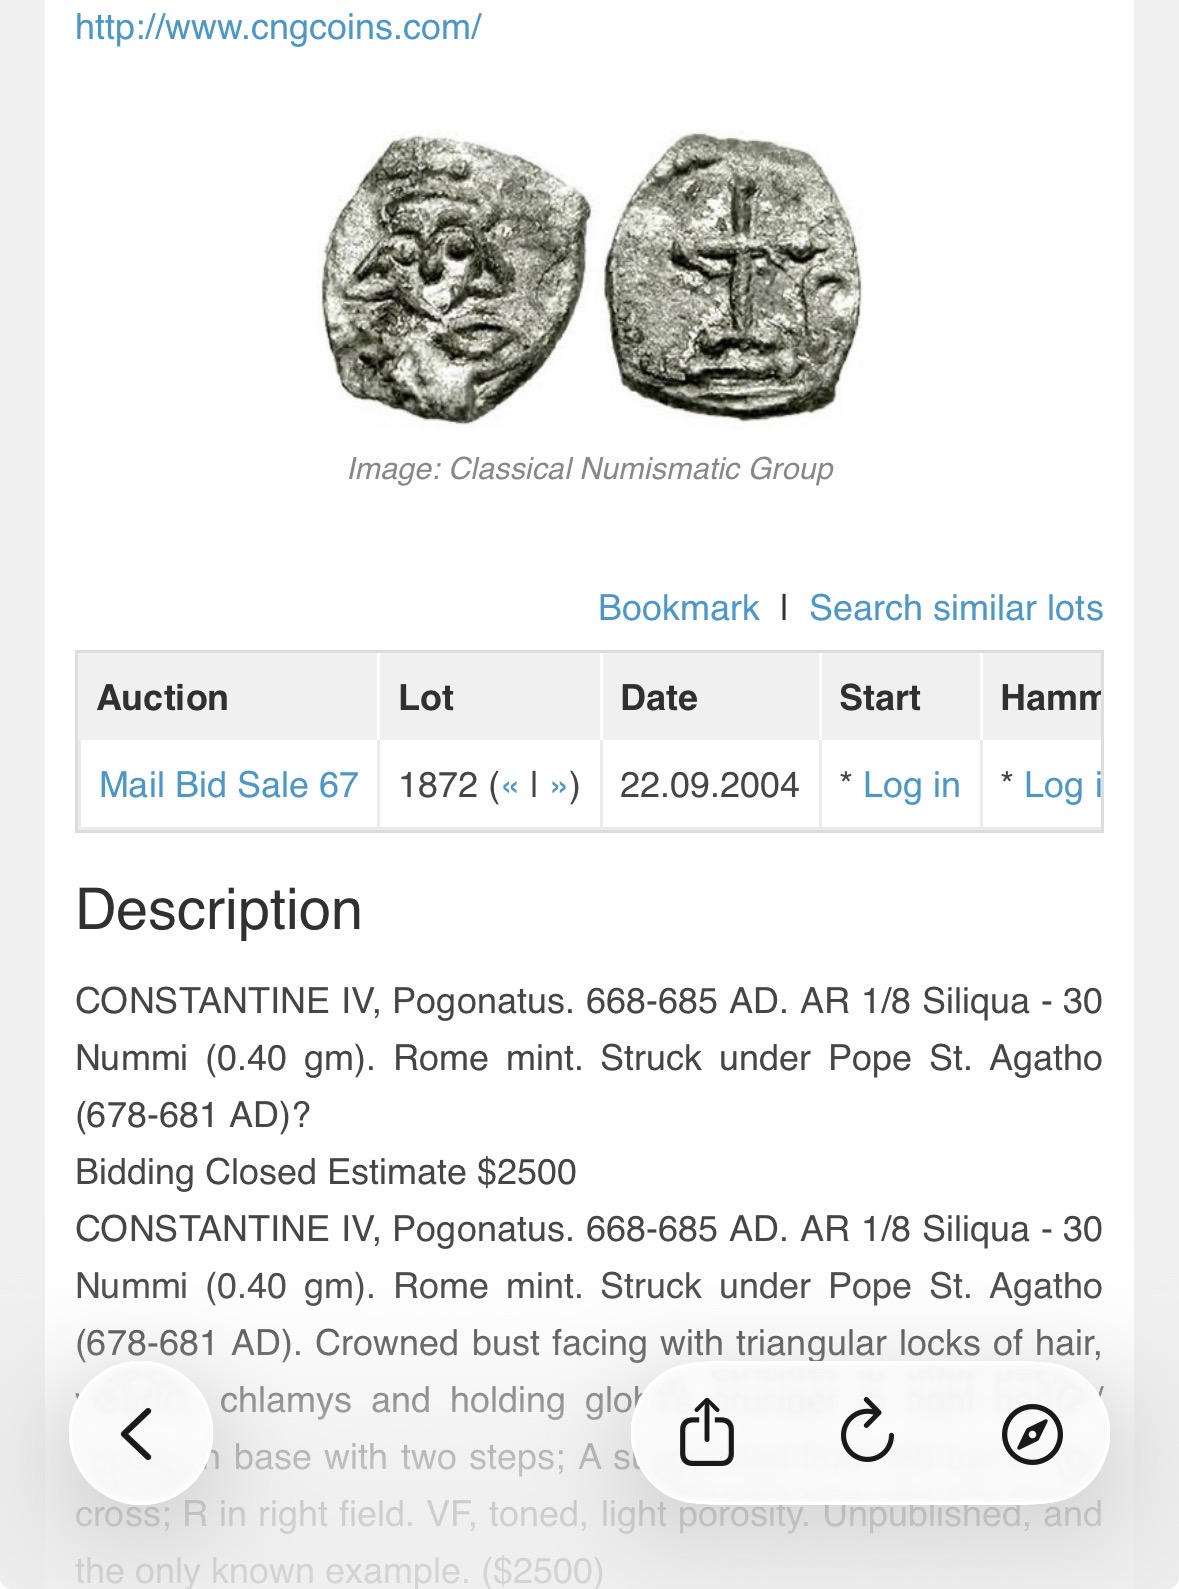Tap the compass browser icon
Screen dimensions: 1179x1589
pos(1031,1434)
